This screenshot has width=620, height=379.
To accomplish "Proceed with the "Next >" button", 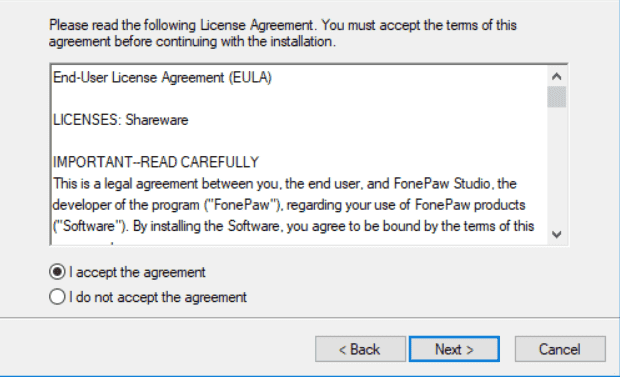I will [x=454, y=349].
